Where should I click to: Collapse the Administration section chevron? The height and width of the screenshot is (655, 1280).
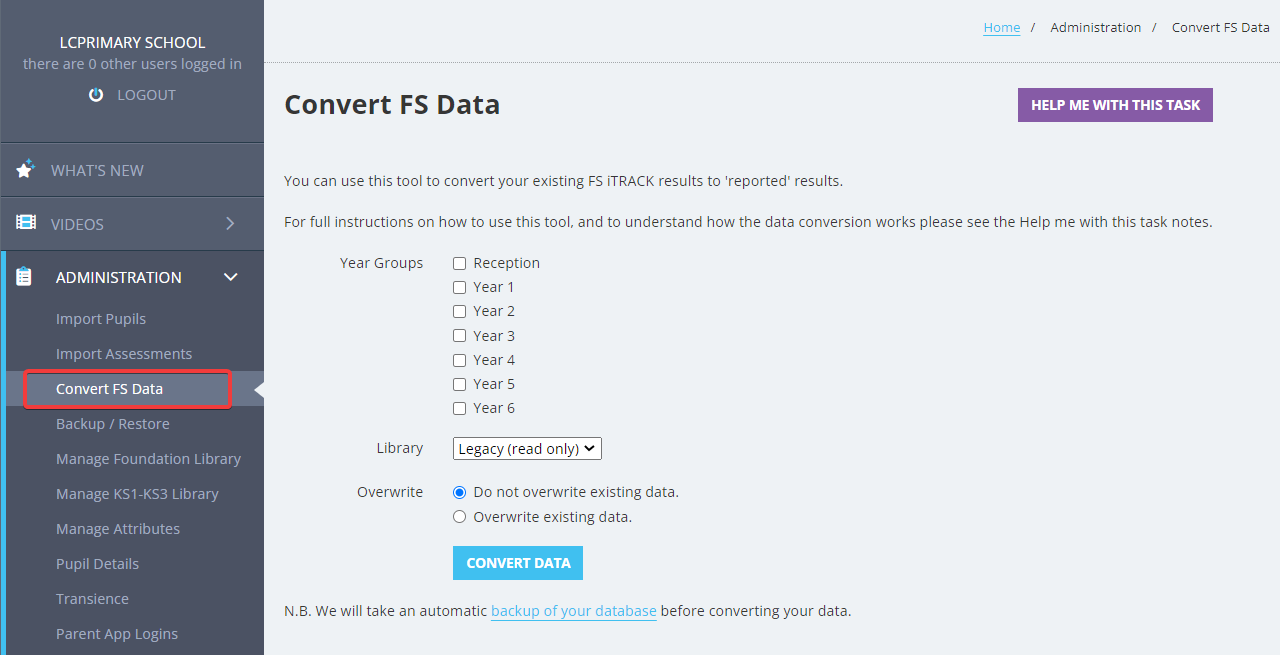[x=231, y=277]
